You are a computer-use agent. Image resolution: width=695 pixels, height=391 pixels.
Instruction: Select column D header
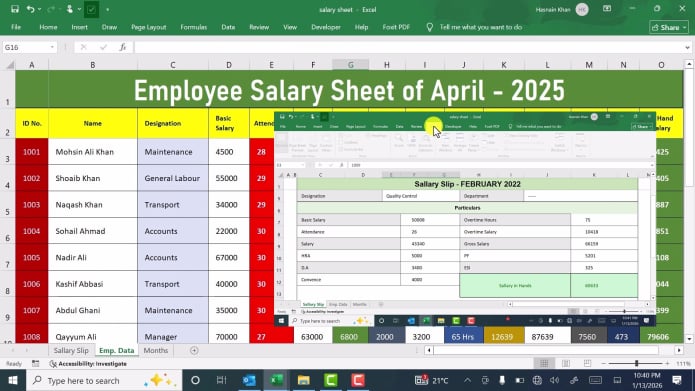(229, 65)
